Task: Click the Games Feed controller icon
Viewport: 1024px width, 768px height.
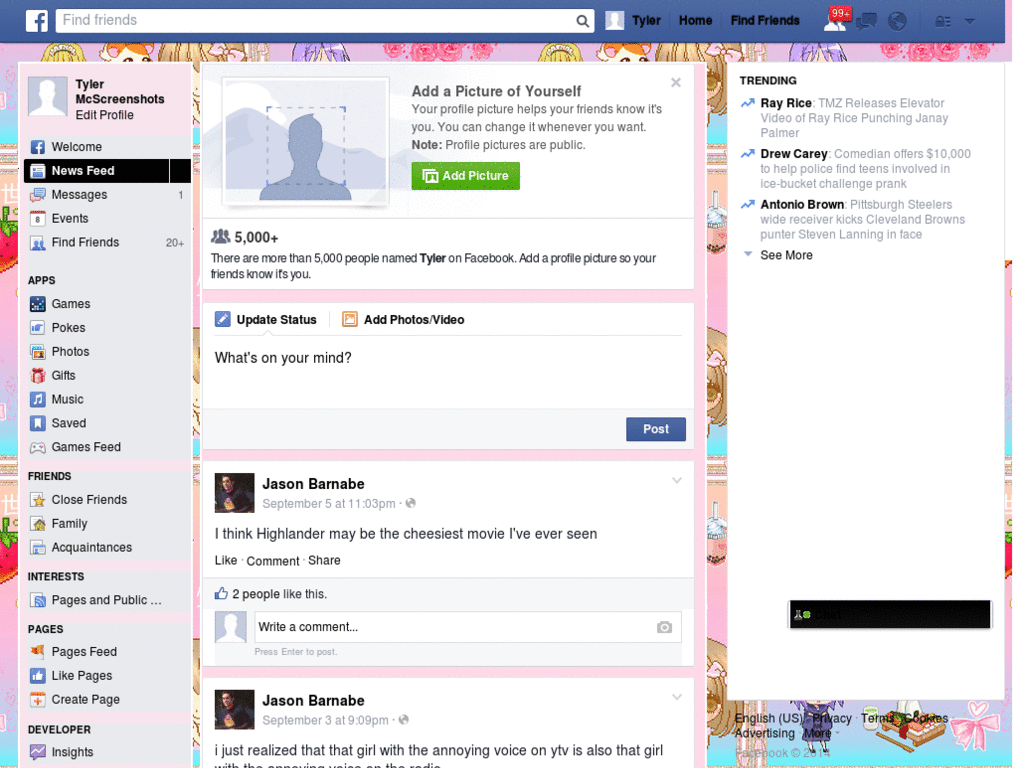Action: coord(38,447)
